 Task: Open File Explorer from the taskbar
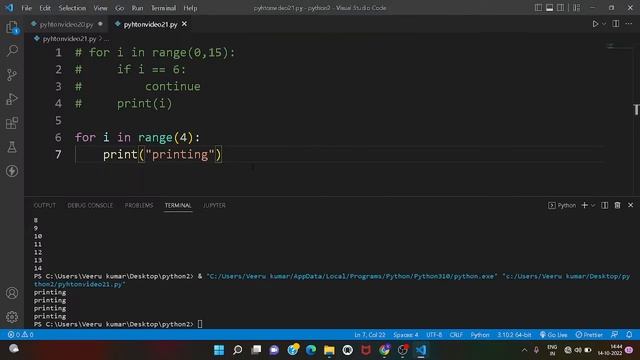pyautogui.click(x=329, y=350)
